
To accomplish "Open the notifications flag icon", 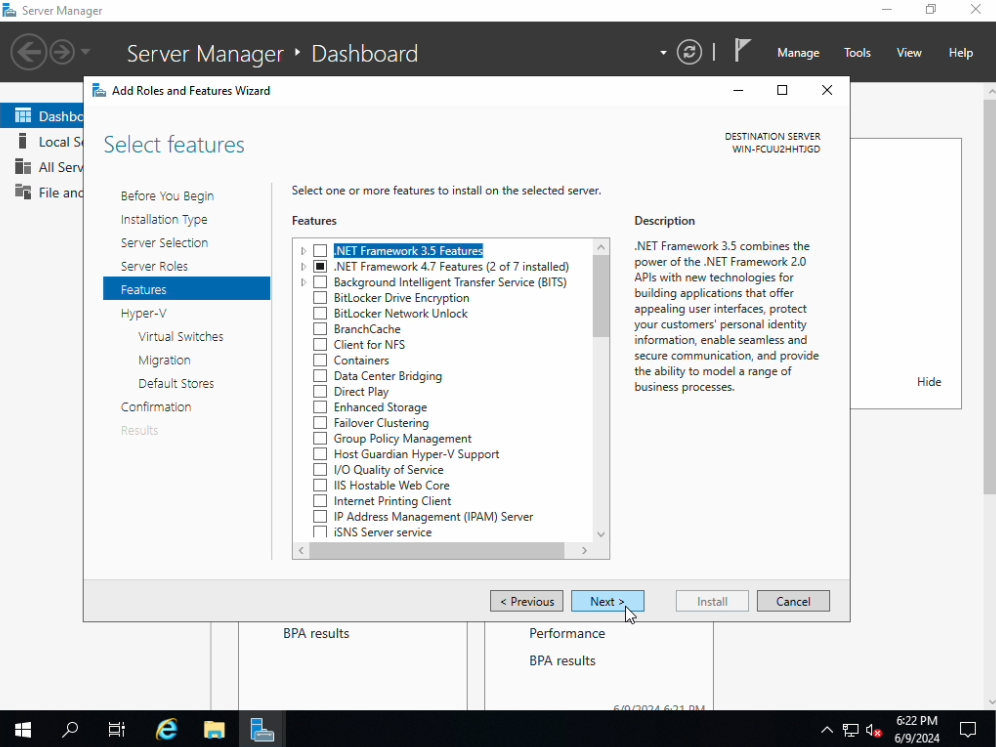I will pyautogui.click(x=742, y=51).
